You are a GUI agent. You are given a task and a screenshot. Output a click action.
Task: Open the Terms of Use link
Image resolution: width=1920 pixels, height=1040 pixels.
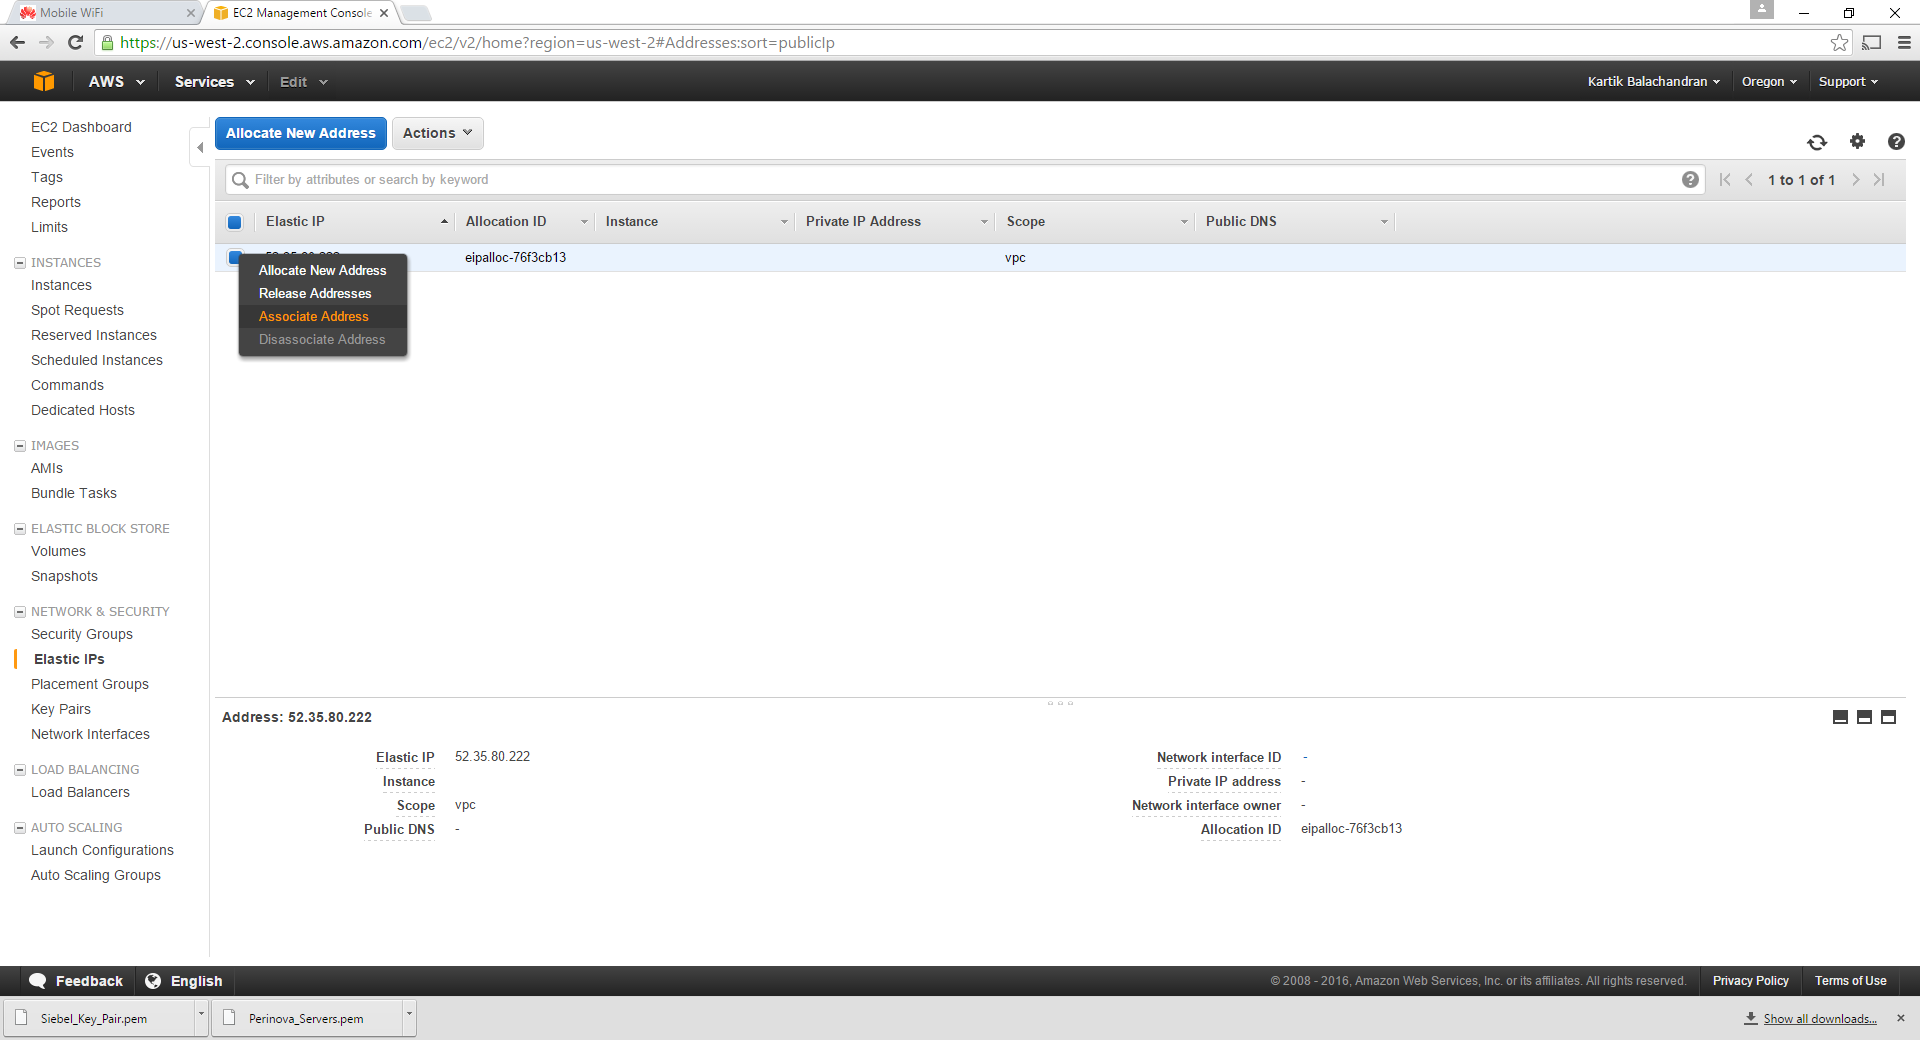[1850, 981]
